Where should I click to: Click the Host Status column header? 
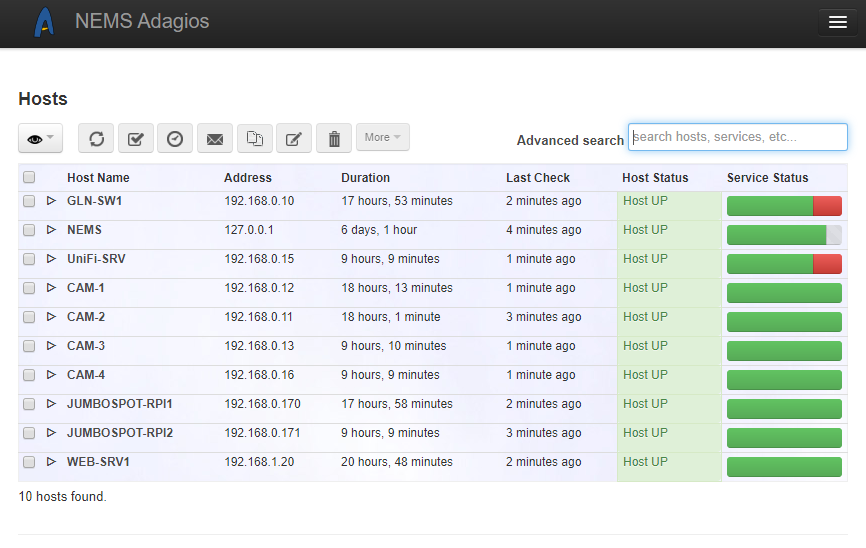655,177
